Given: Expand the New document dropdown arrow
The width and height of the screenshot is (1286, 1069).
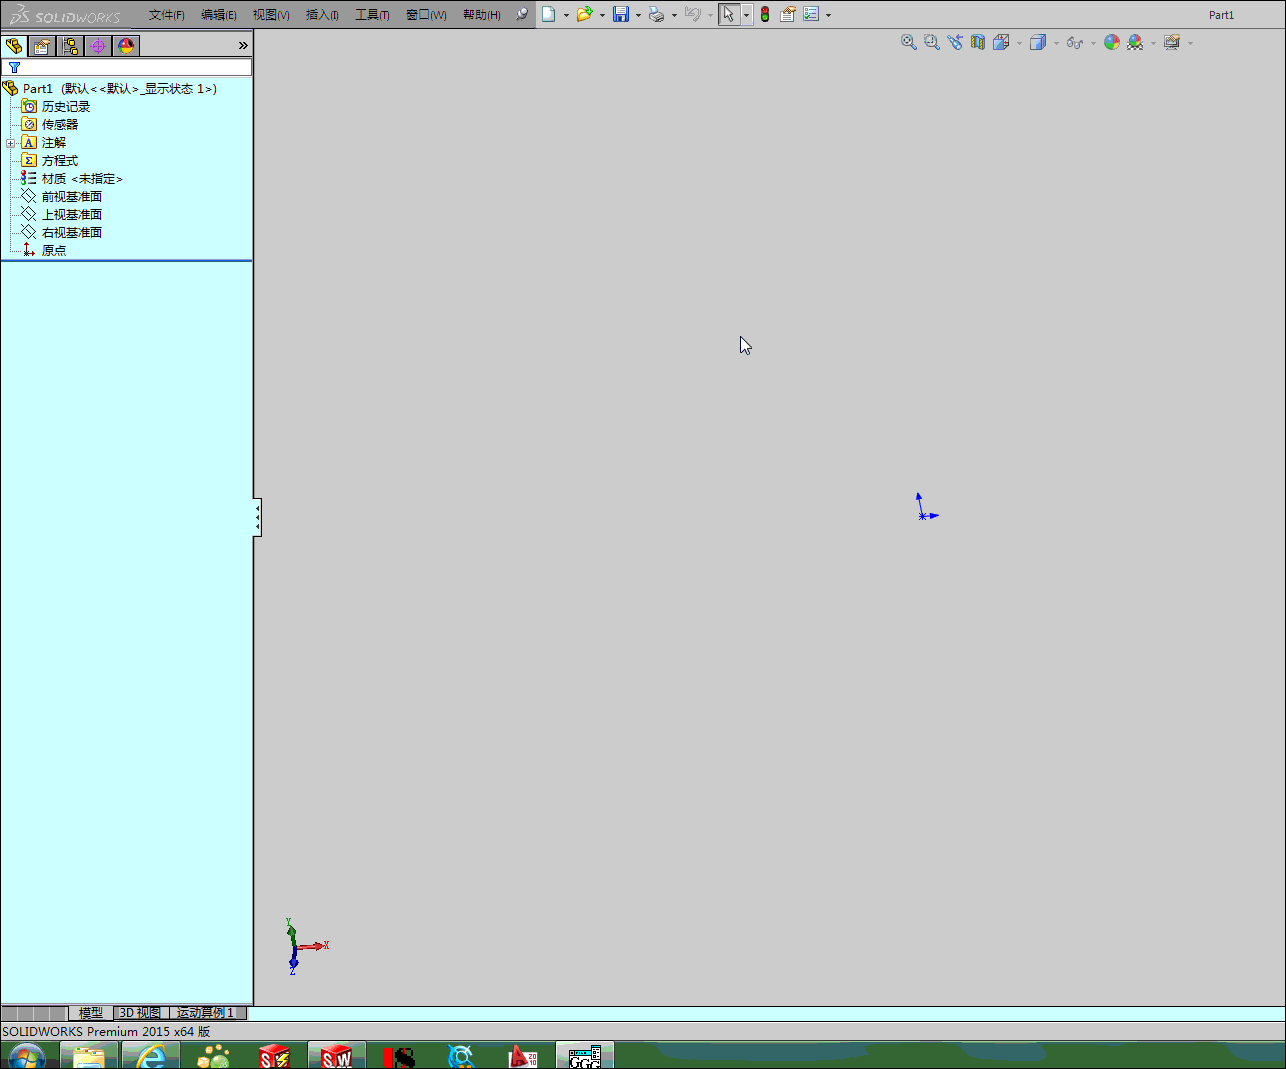Looking at the screenshot, I should click(566, 15).
